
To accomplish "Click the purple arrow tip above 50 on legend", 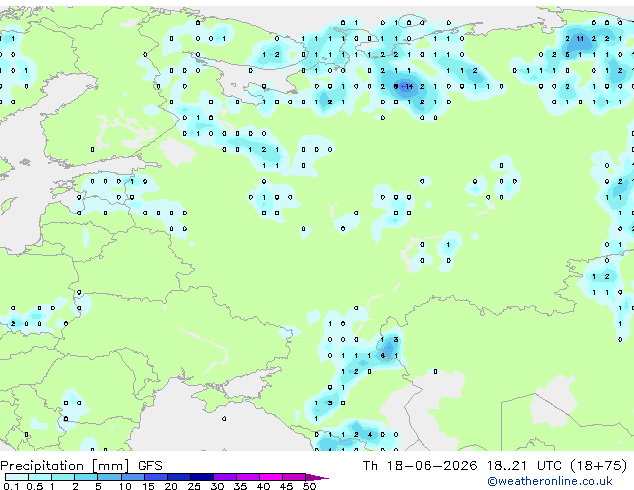I will (x=318, y=477).
